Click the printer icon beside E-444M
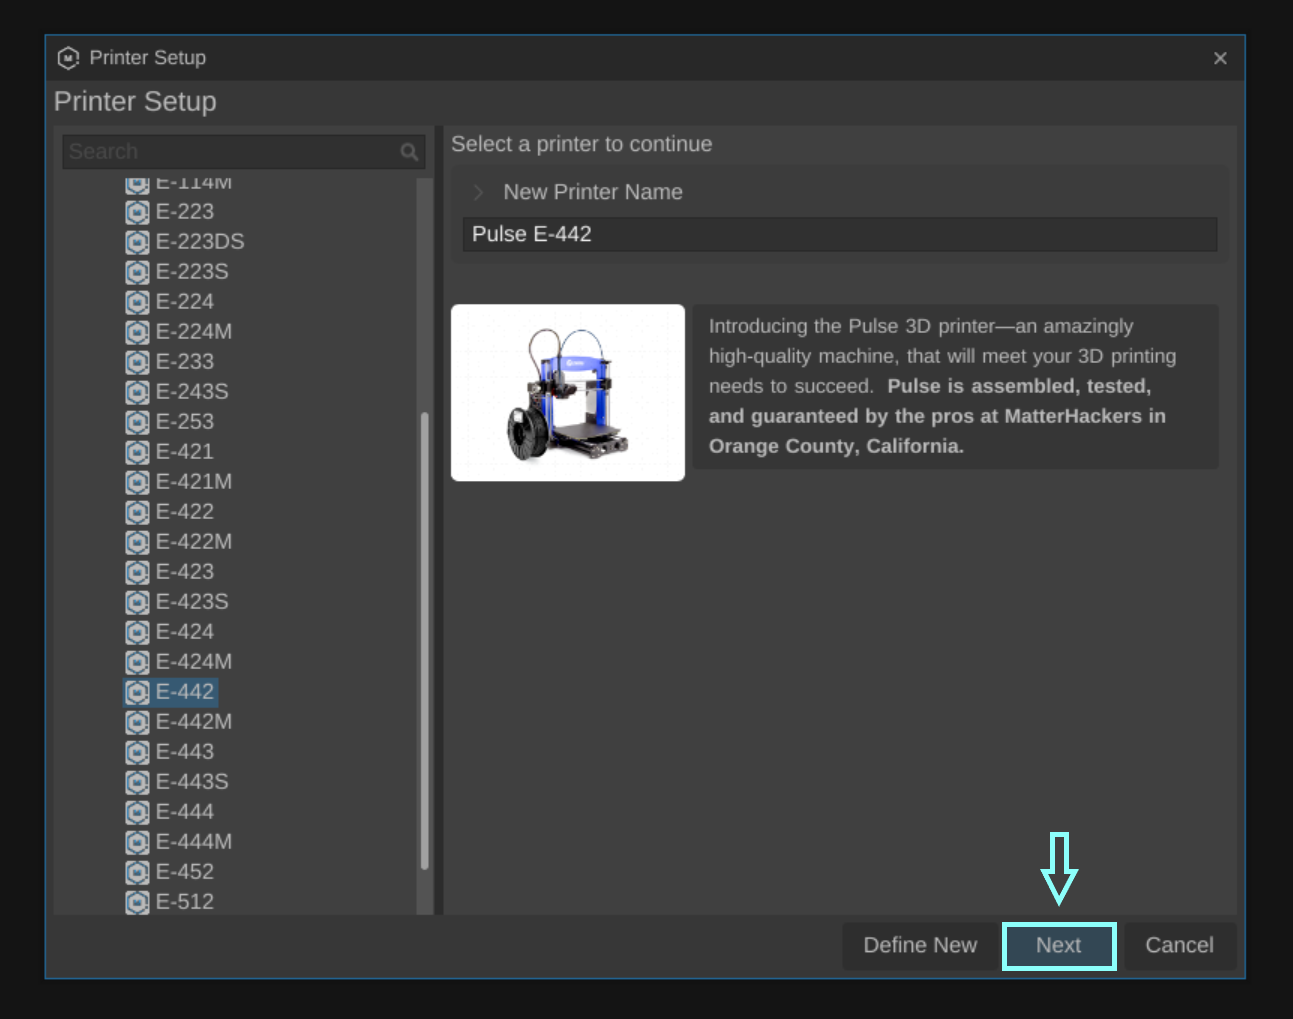The image size is (1293, 1019). point(137,842)
